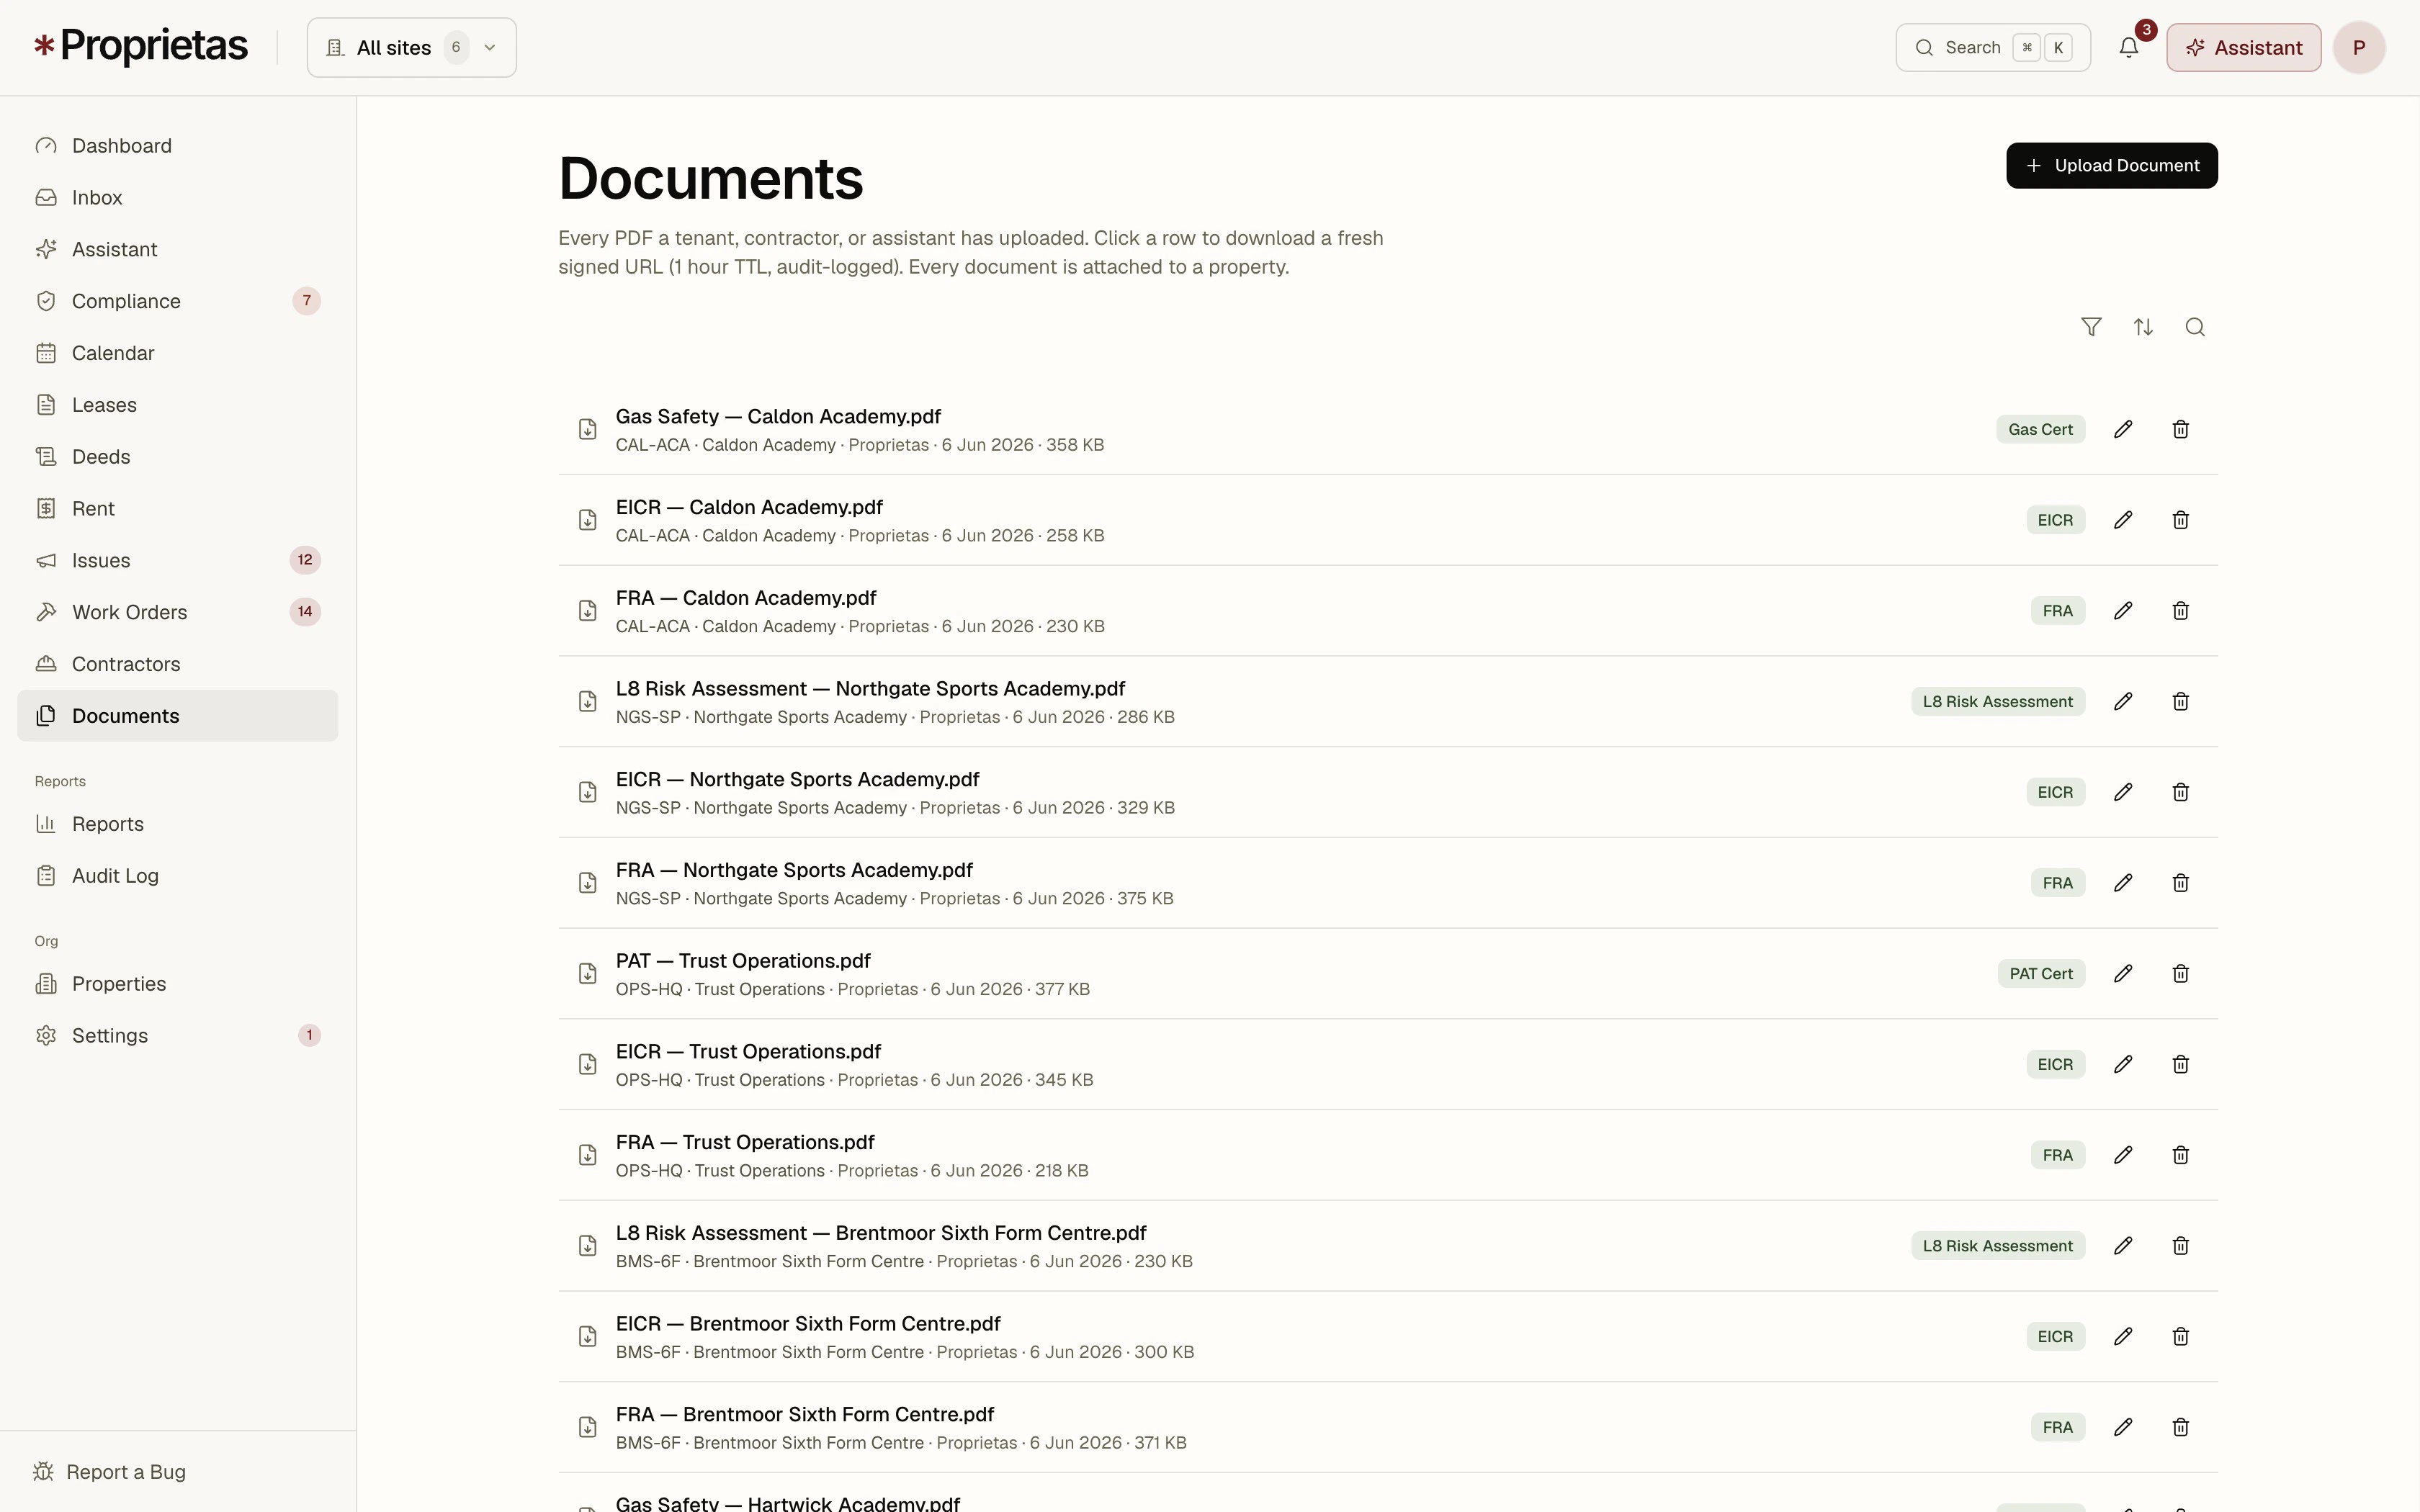Delete EICR — Caldon Academy.pdf
The width and height of the screenshot is (2420, 1512).
2181,520
